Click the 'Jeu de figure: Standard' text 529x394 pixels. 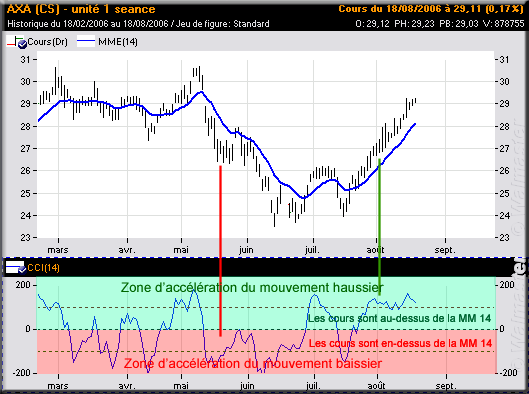[223, 24]
